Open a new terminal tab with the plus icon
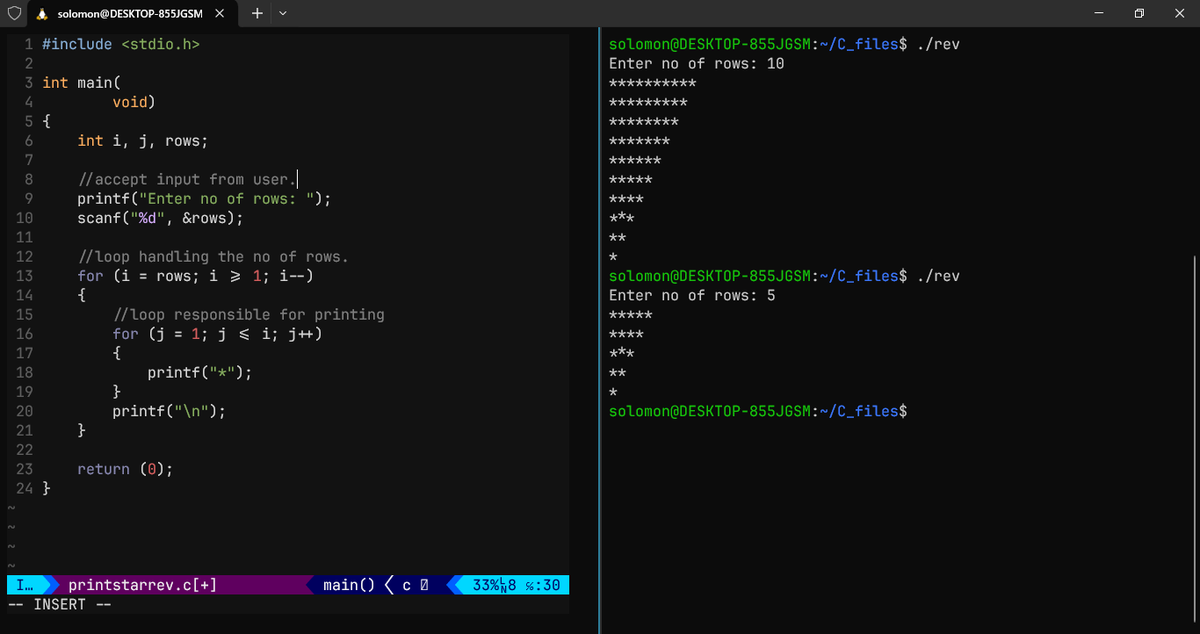 pos(256,14)
